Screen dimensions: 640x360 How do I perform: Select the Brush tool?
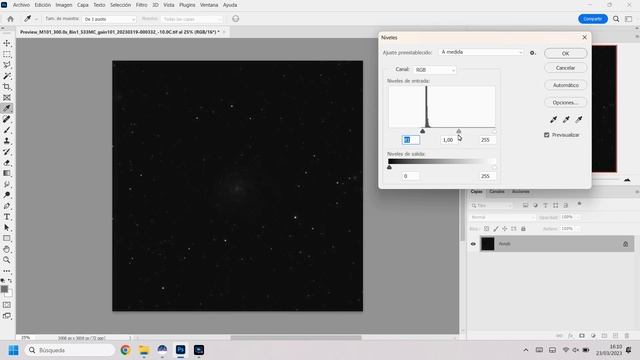point(7,130)
